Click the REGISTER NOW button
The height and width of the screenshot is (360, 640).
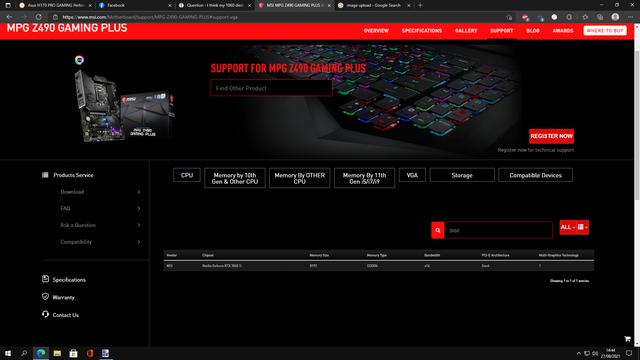(551, 136)
